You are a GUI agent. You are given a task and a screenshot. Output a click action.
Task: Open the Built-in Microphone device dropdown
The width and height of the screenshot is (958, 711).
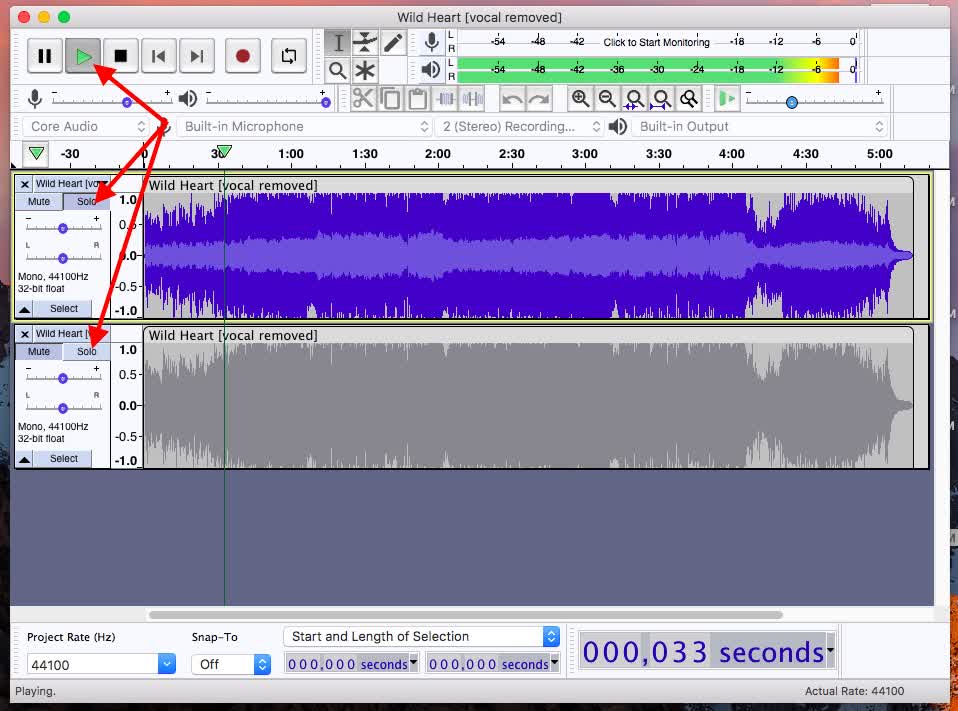pos(305,126)
